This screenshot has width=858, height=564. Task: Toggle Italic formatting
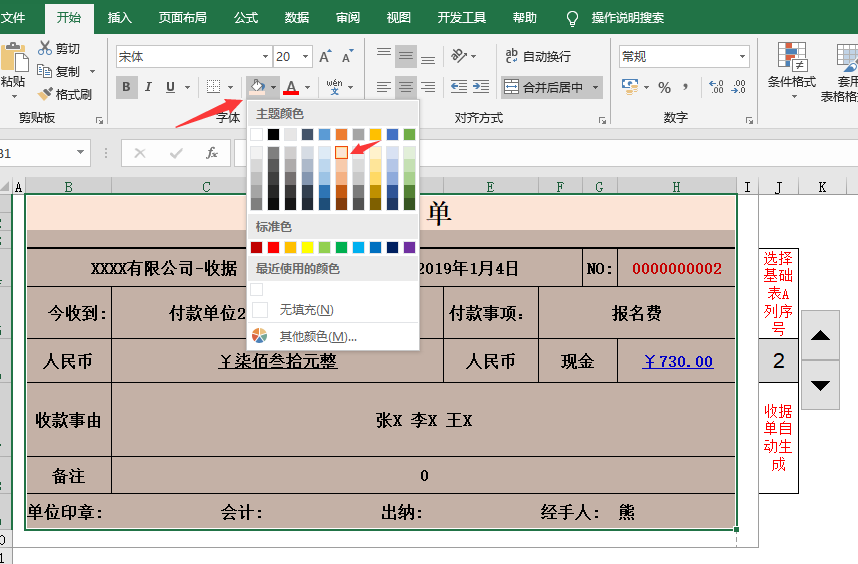tap(148, 87)
